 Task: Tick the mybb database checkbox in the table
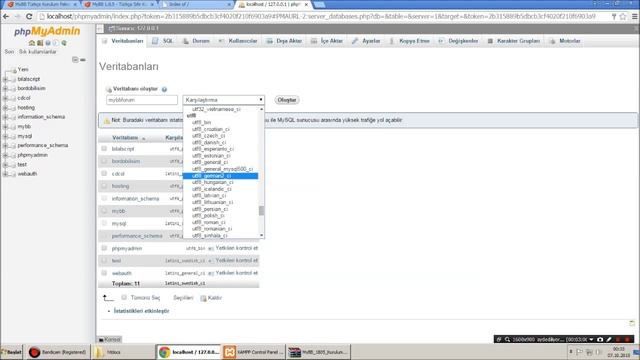pyautogui.click(x=104, y=211)
